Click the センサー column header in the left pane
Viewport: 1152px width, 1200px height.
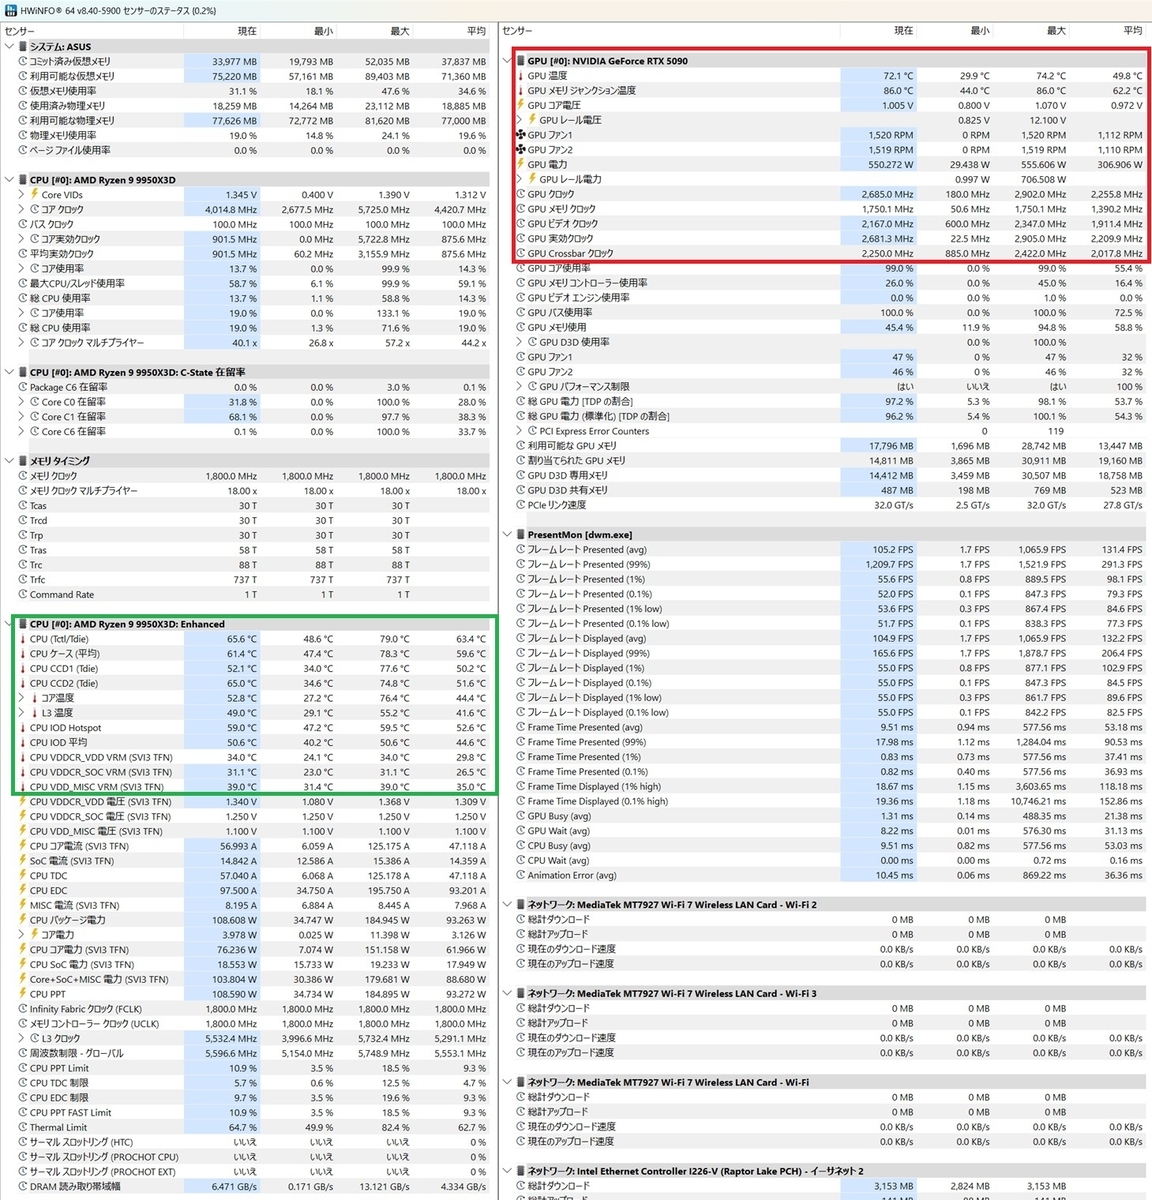[x=20, y=31]
